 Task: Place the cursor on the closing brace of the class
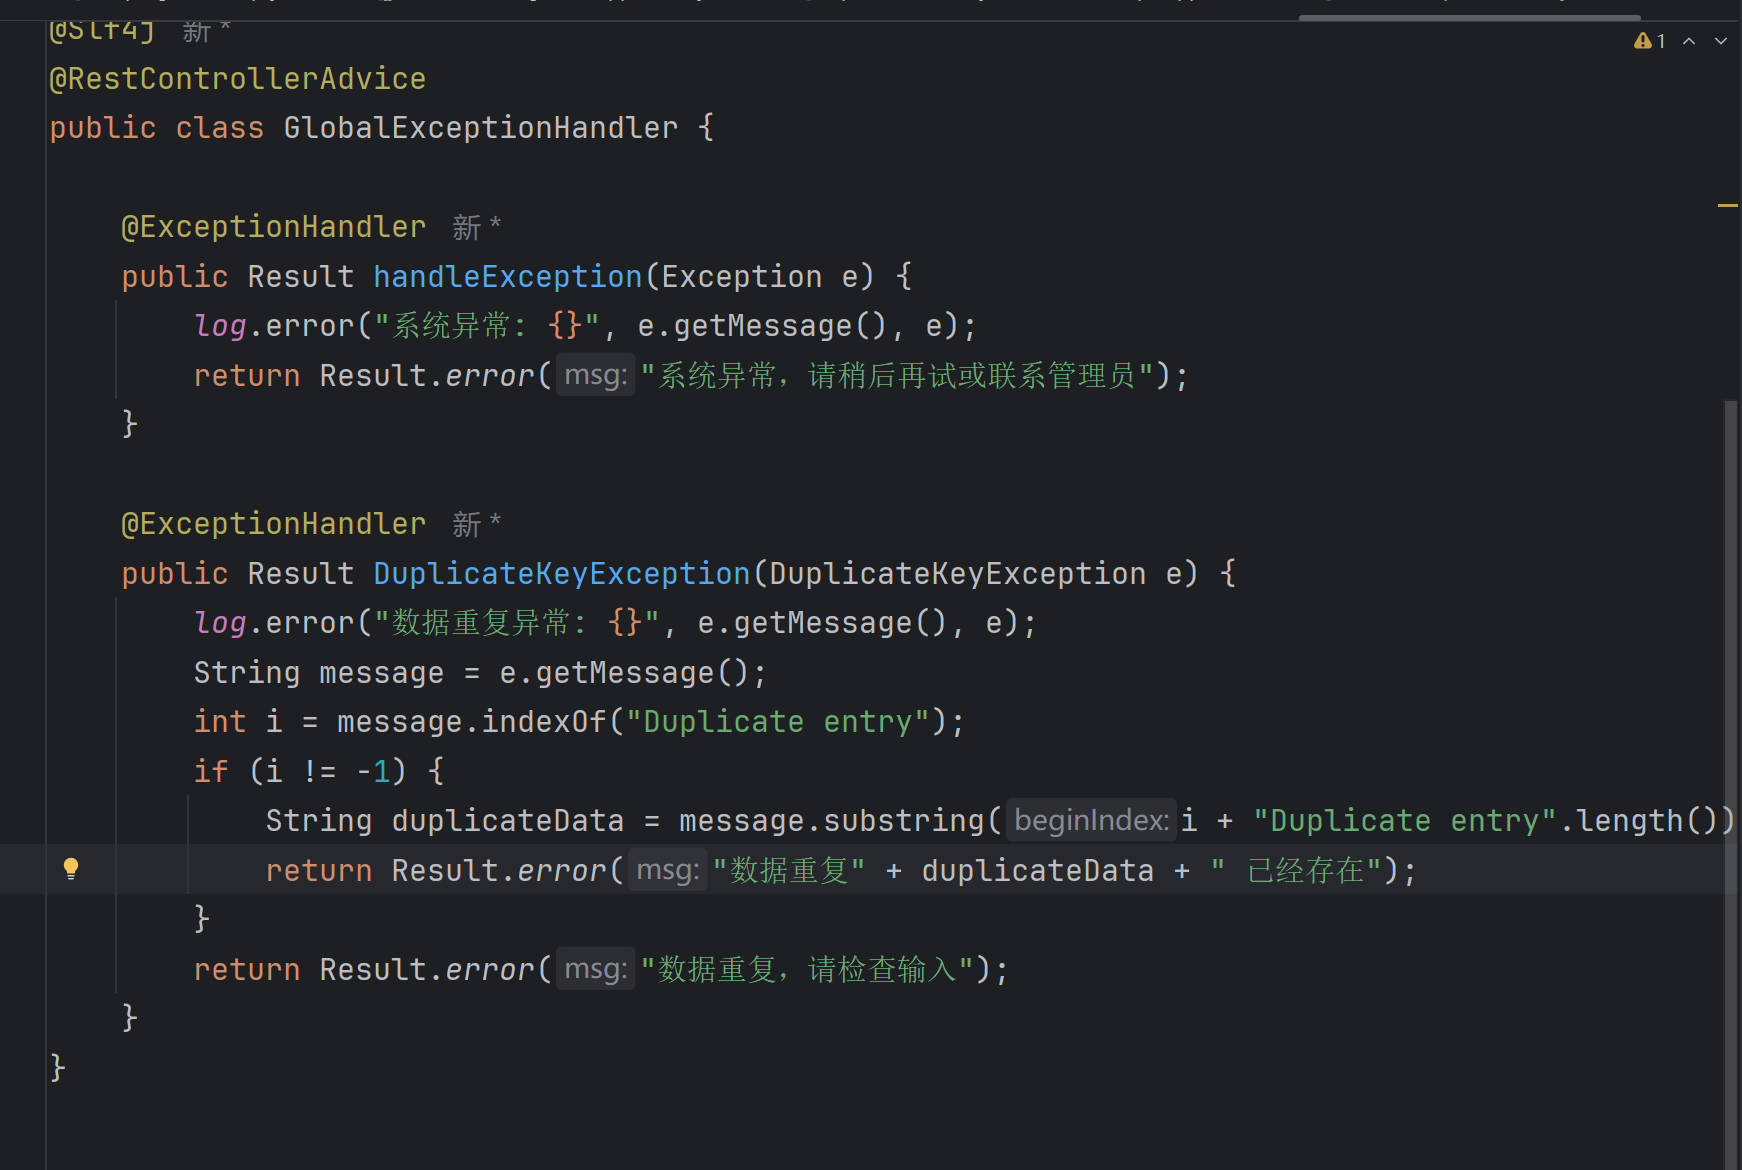click(57, 1067)
